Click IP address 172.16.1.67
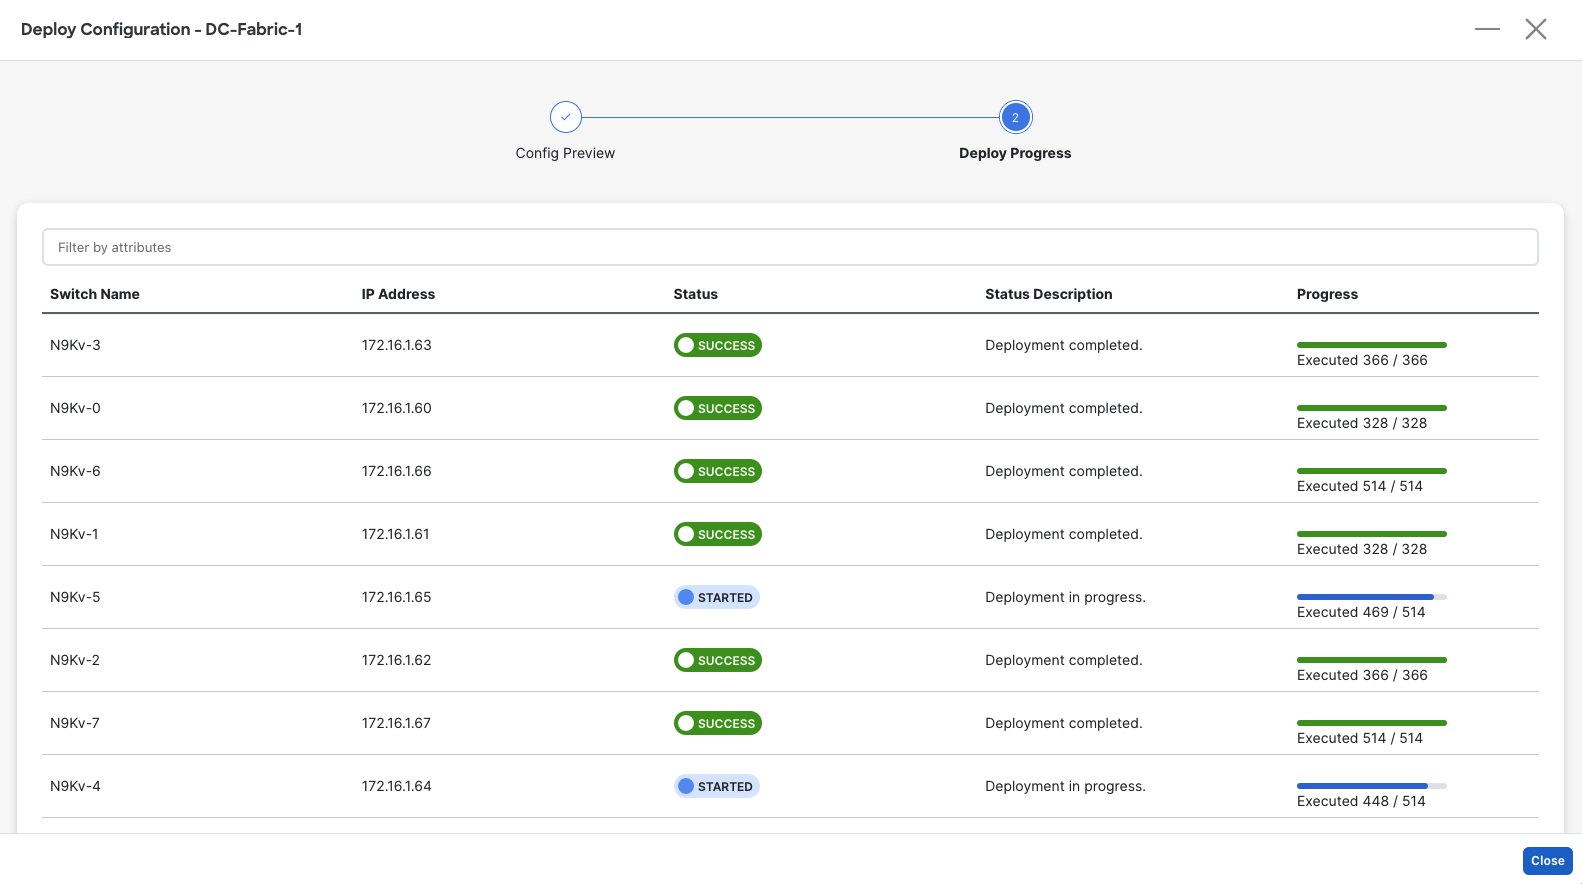The height and width of the screenshot is (884, 1582). (x=396, y=723)
